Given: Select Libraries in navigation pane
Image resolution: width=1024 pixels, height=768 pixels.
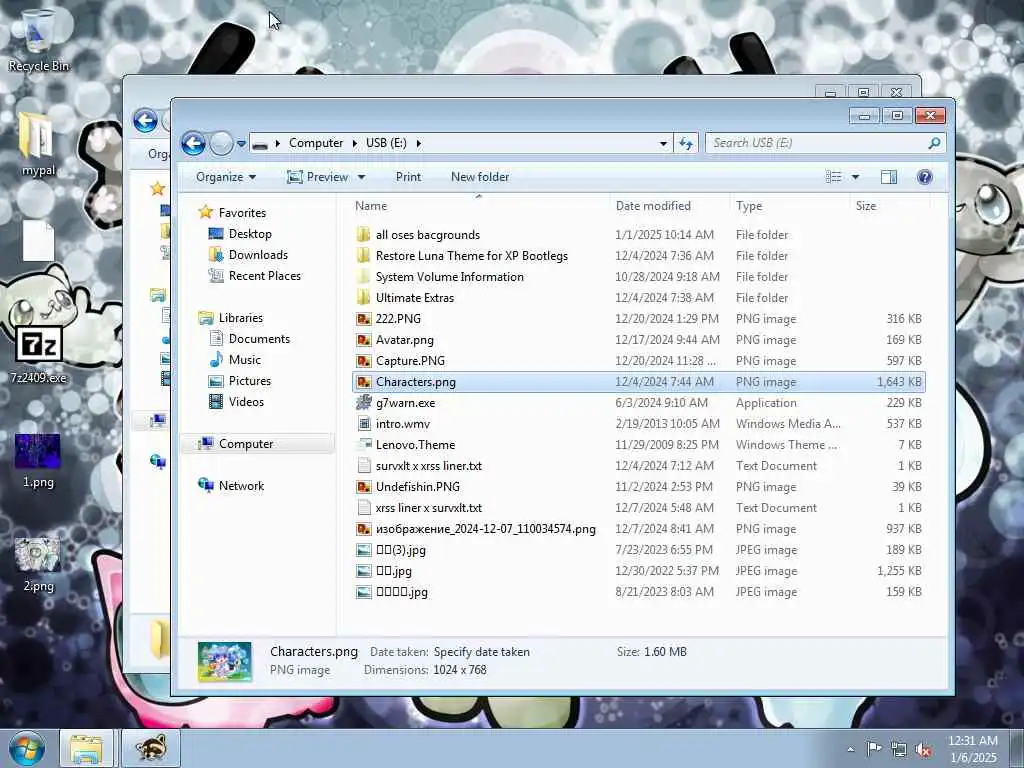Looking at the screenshot, I should pyautogui.click(x=240, y=318).
